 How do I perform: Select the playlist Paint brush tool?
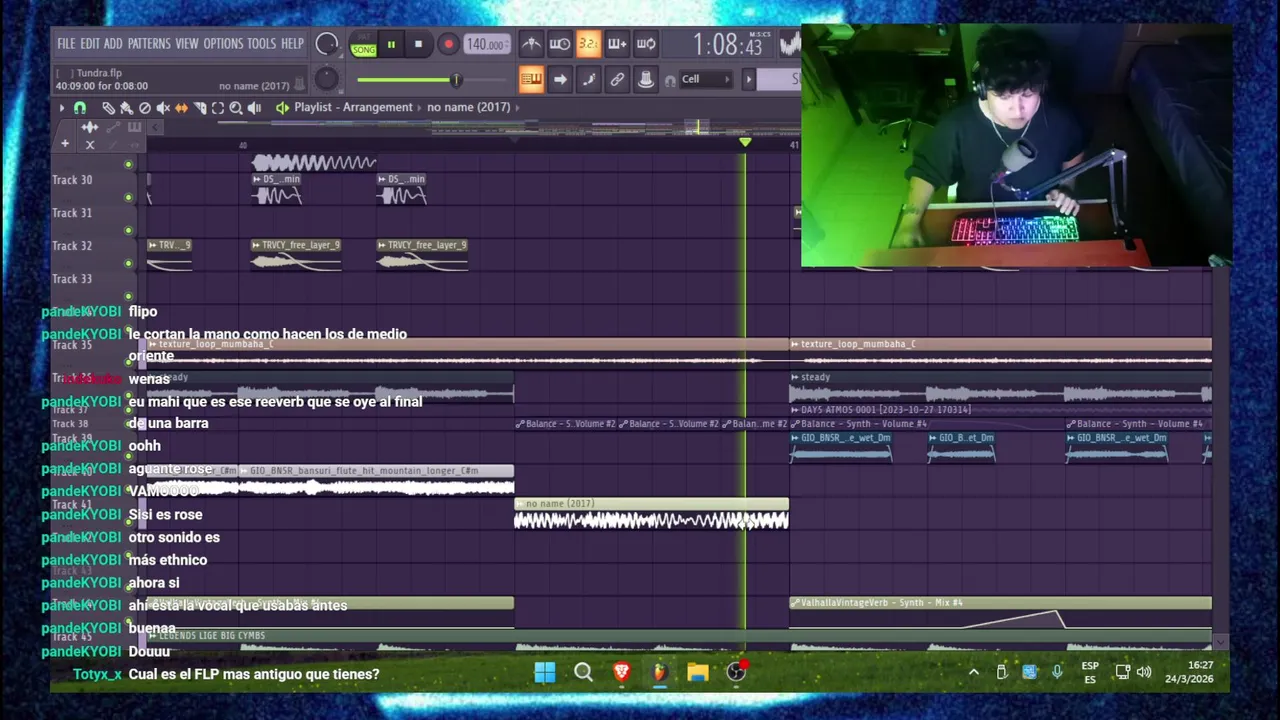(126, 108)
